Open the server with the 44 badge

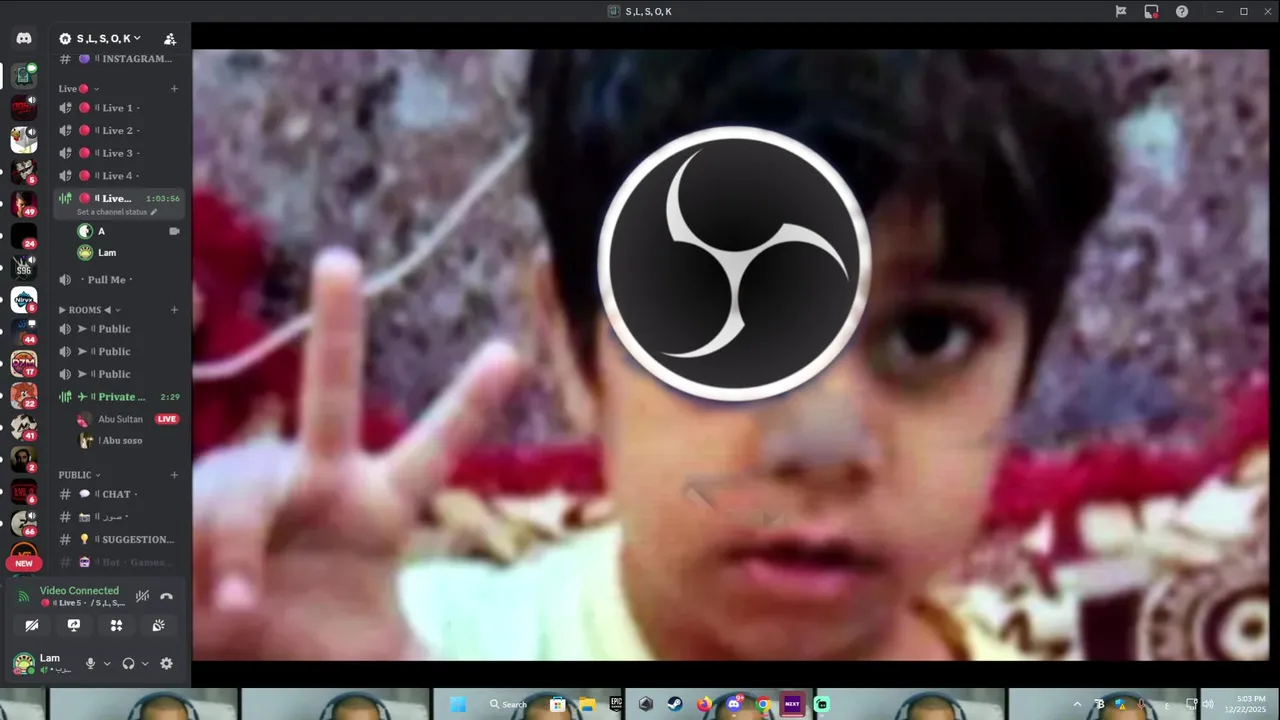(24, 332)
